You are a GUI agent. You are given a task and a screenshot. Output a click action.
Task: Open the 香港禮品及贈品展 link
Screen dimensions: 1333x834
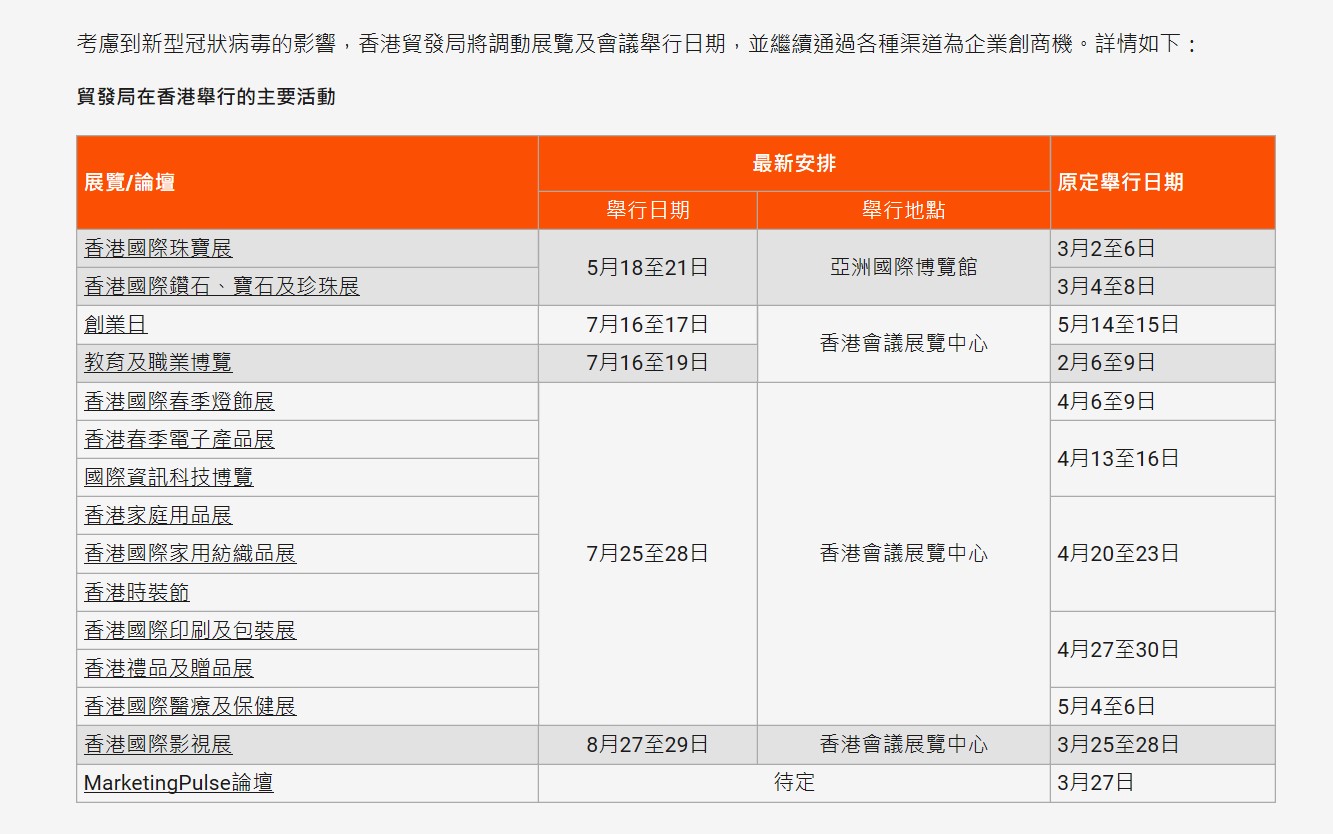click(x=166, y=667)
